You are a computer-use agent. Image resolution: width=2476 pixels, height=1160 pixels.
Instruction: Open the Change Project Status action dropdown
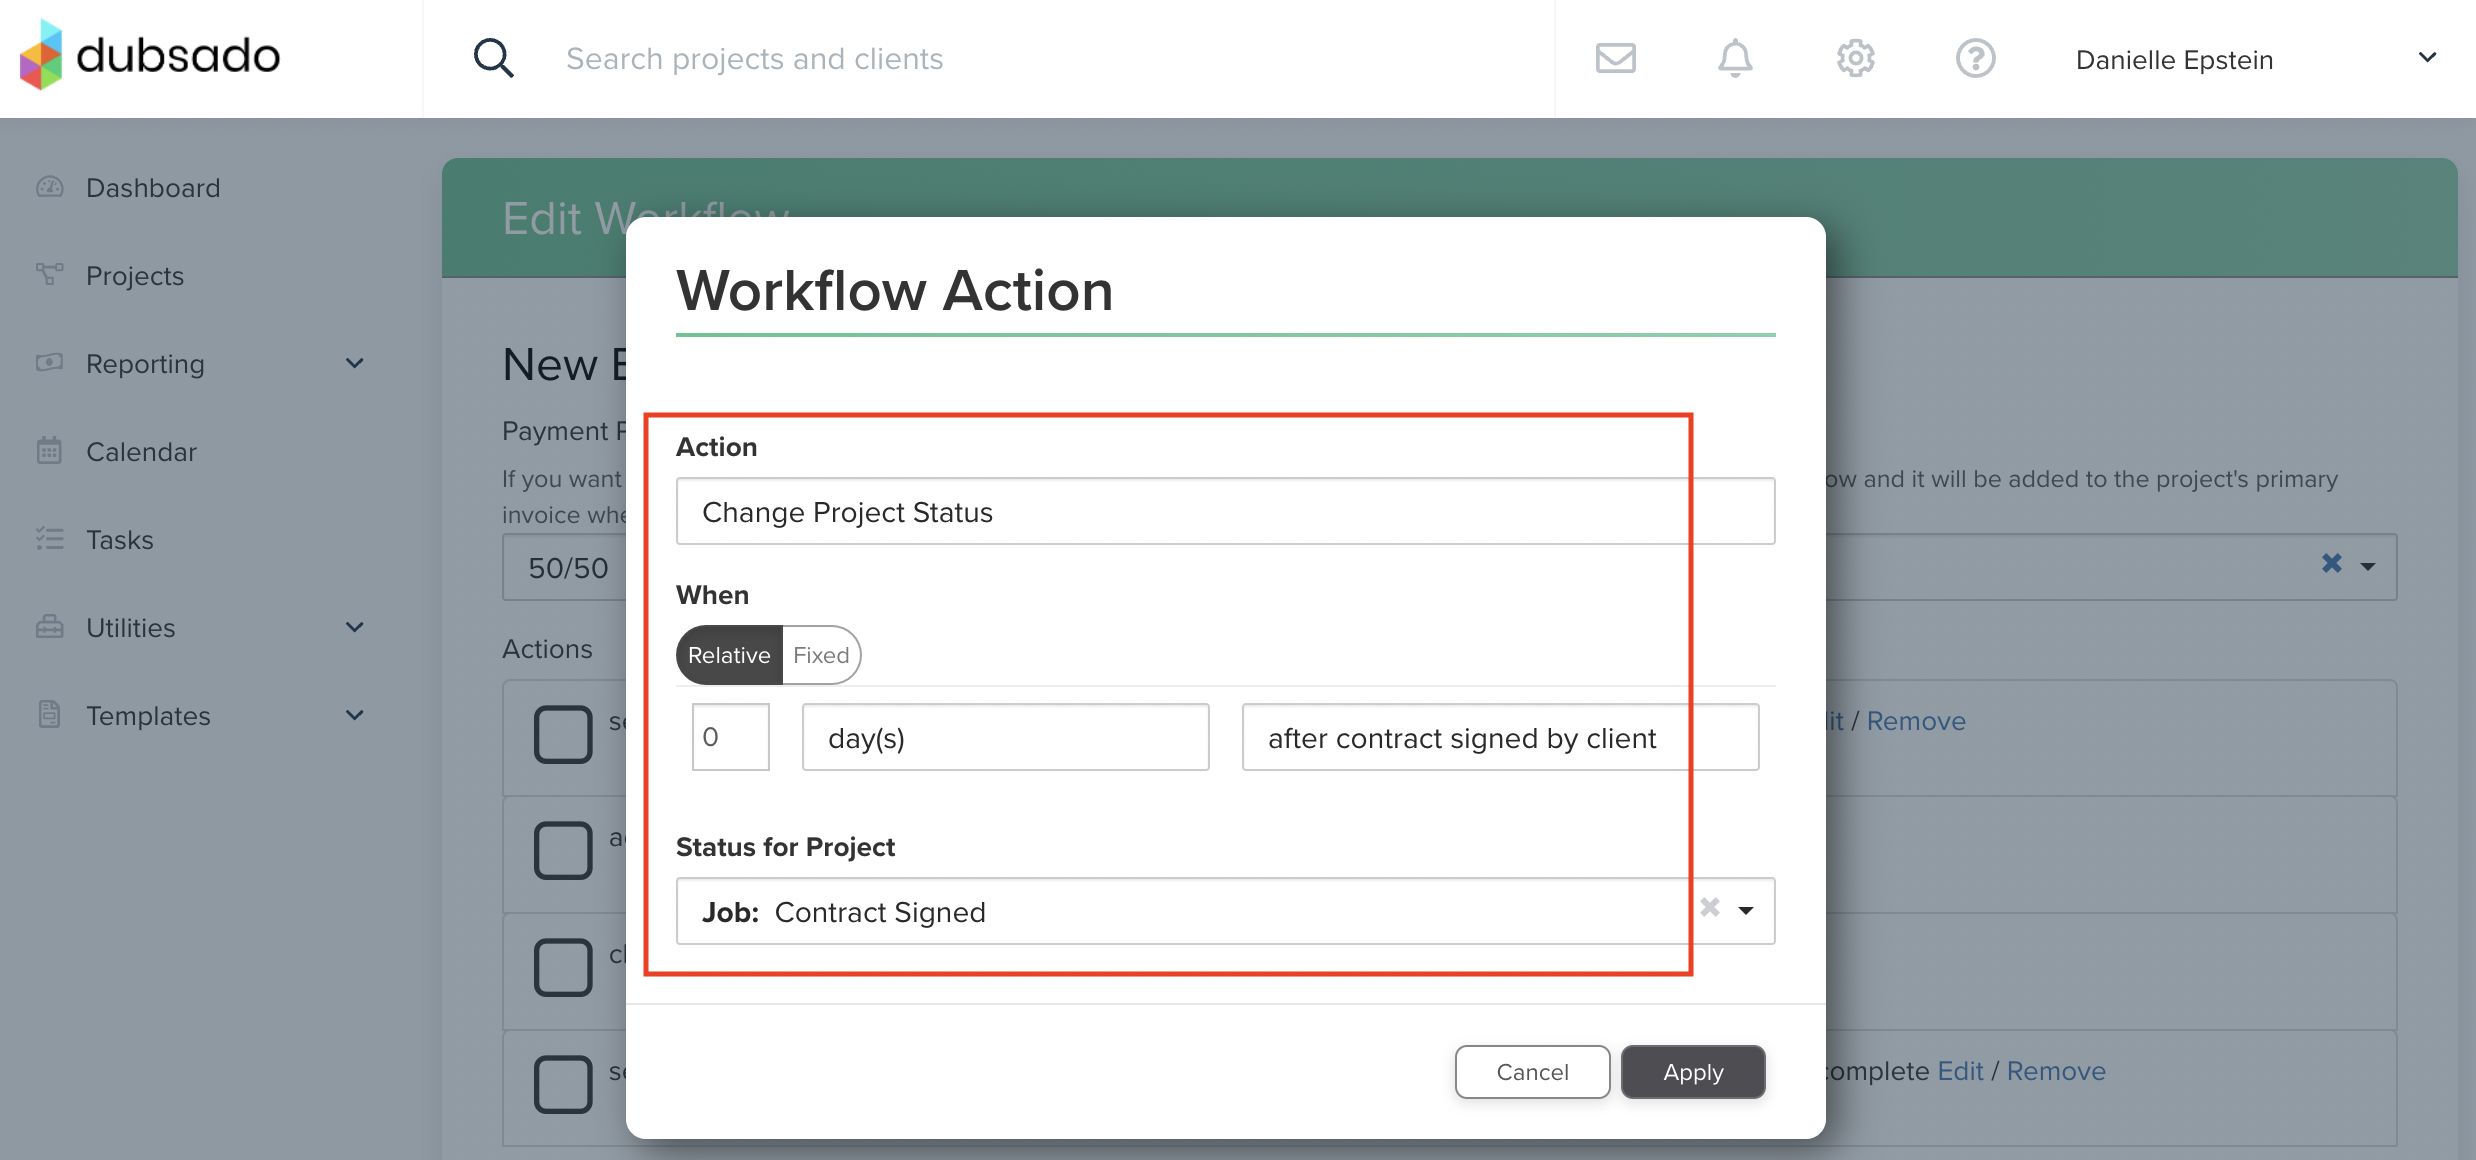[x=1225, y=512]
